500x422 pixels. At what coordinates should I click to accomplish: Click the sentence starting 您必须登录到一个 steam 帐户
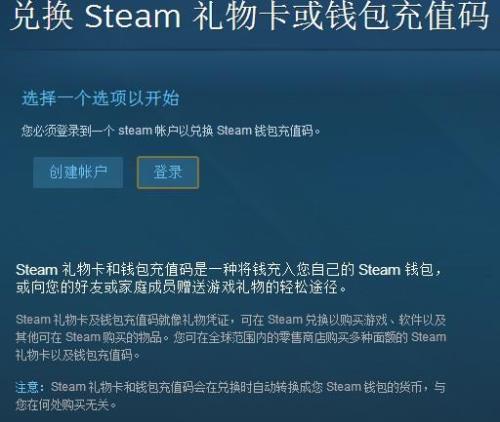[171, 131]
